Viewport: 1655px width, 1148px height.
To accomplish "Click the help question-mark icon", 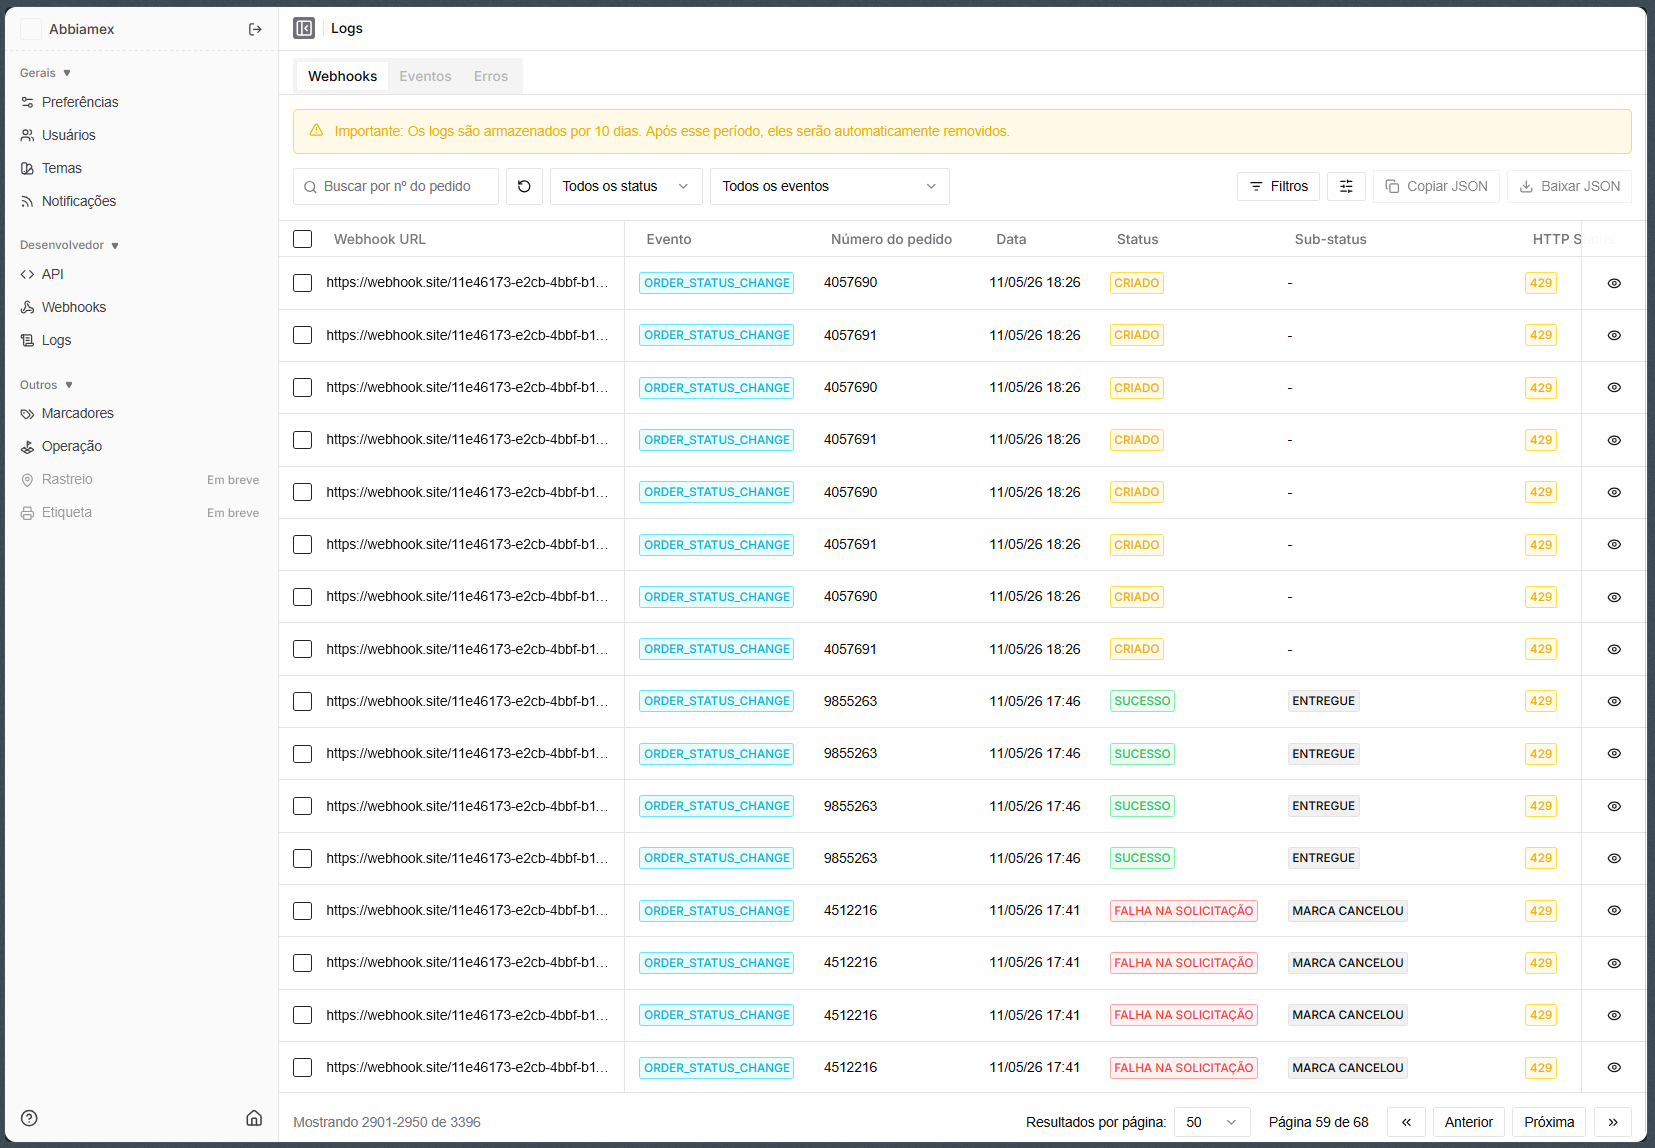I will 29,1118.
